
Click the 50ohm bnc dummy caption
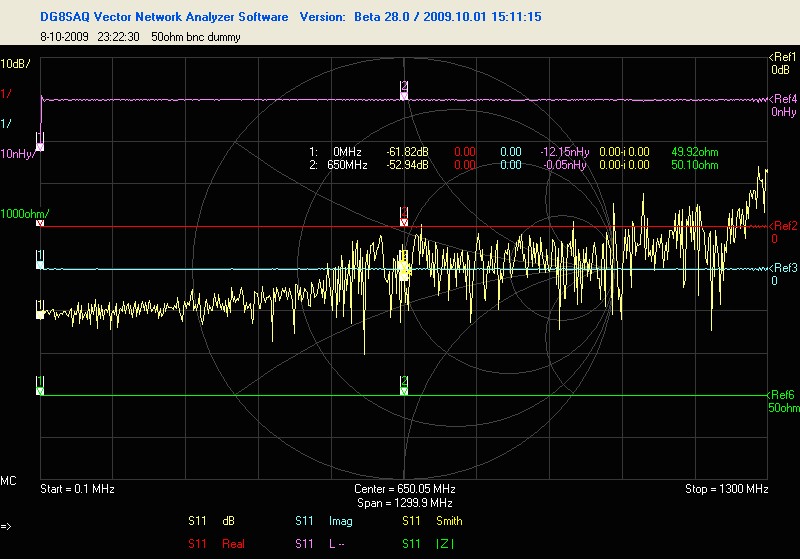196,37
